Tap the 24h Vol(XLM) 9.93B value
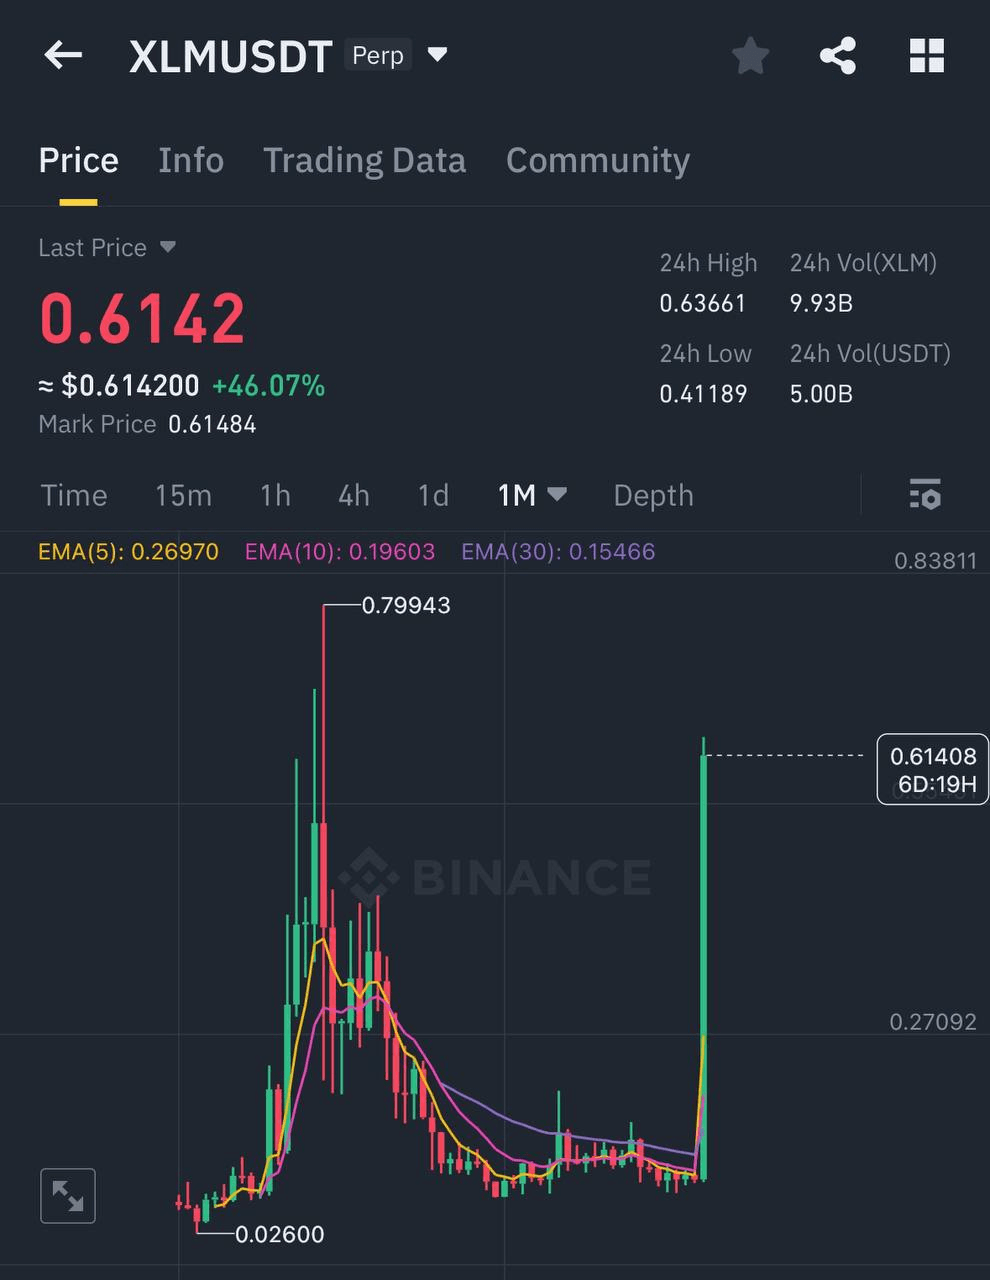The image size is (990, 1280). [821, 303]
